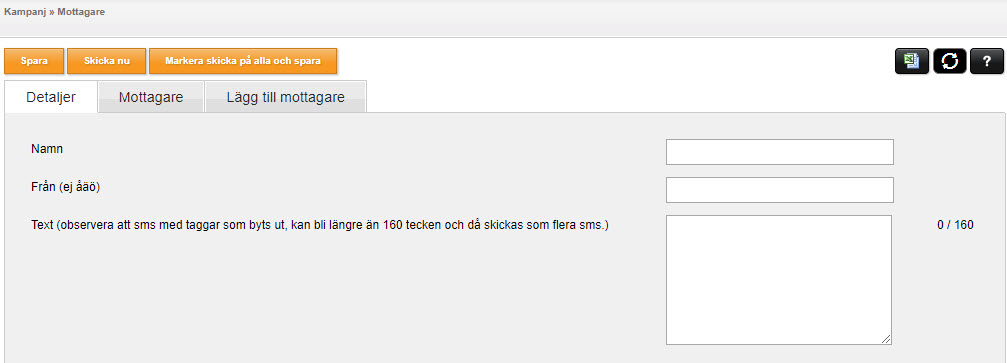Click the Spara button
This screenshot has height=363, width=1007.
34,61
